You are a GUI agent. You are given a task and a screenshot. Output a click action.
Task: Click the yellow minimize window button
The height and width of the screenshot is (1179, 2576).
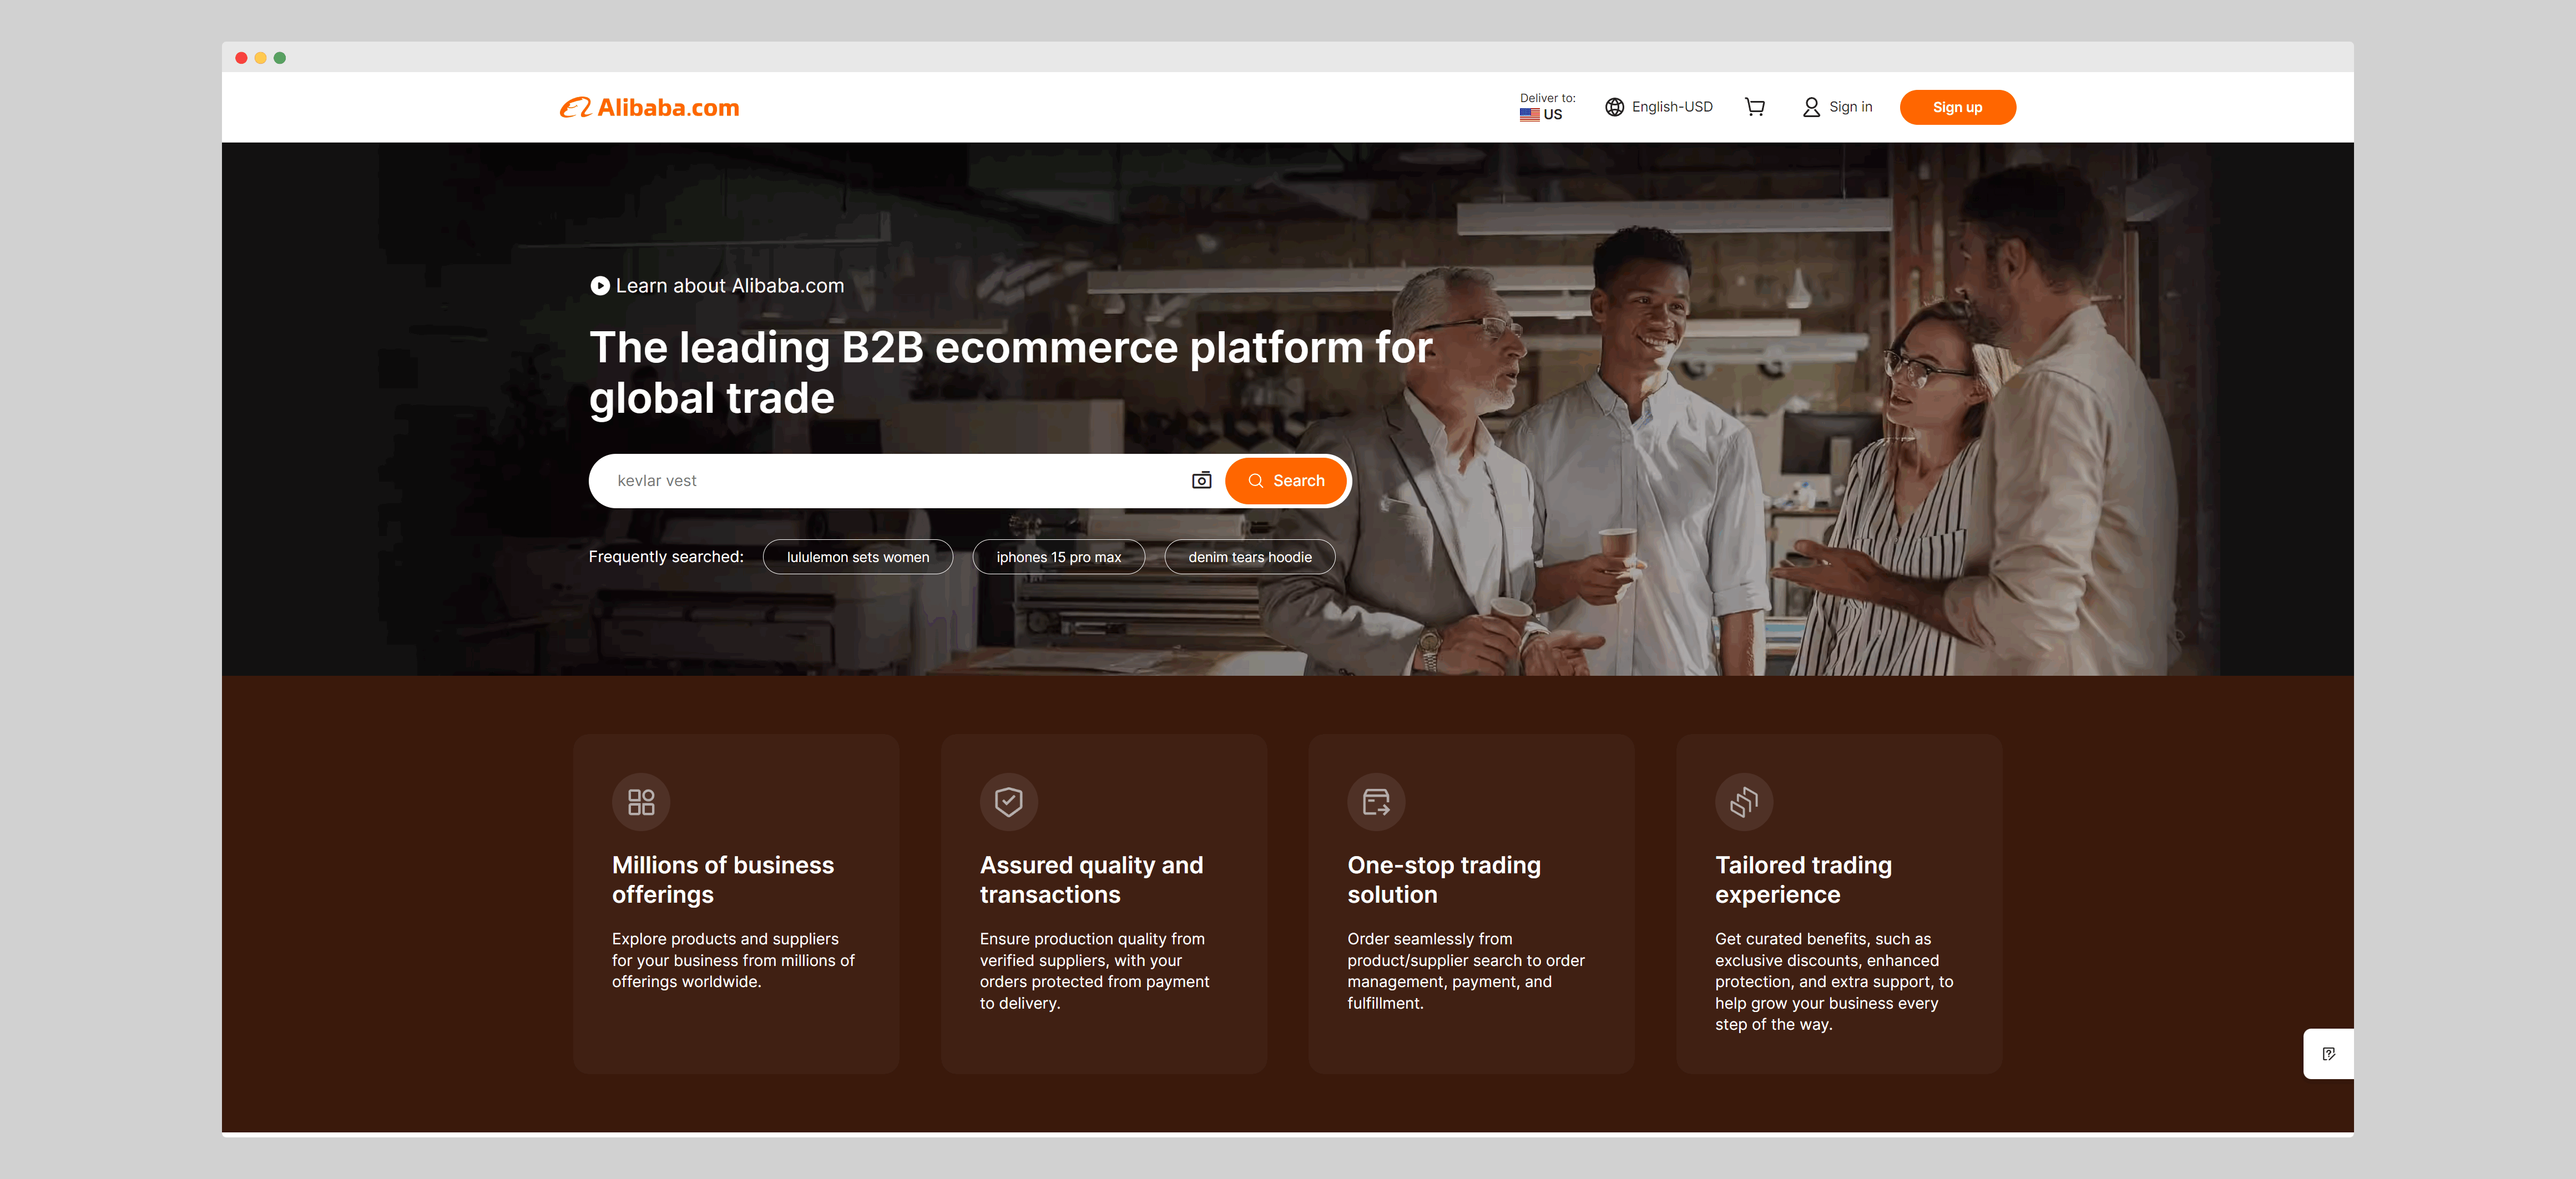pos(260,58)
